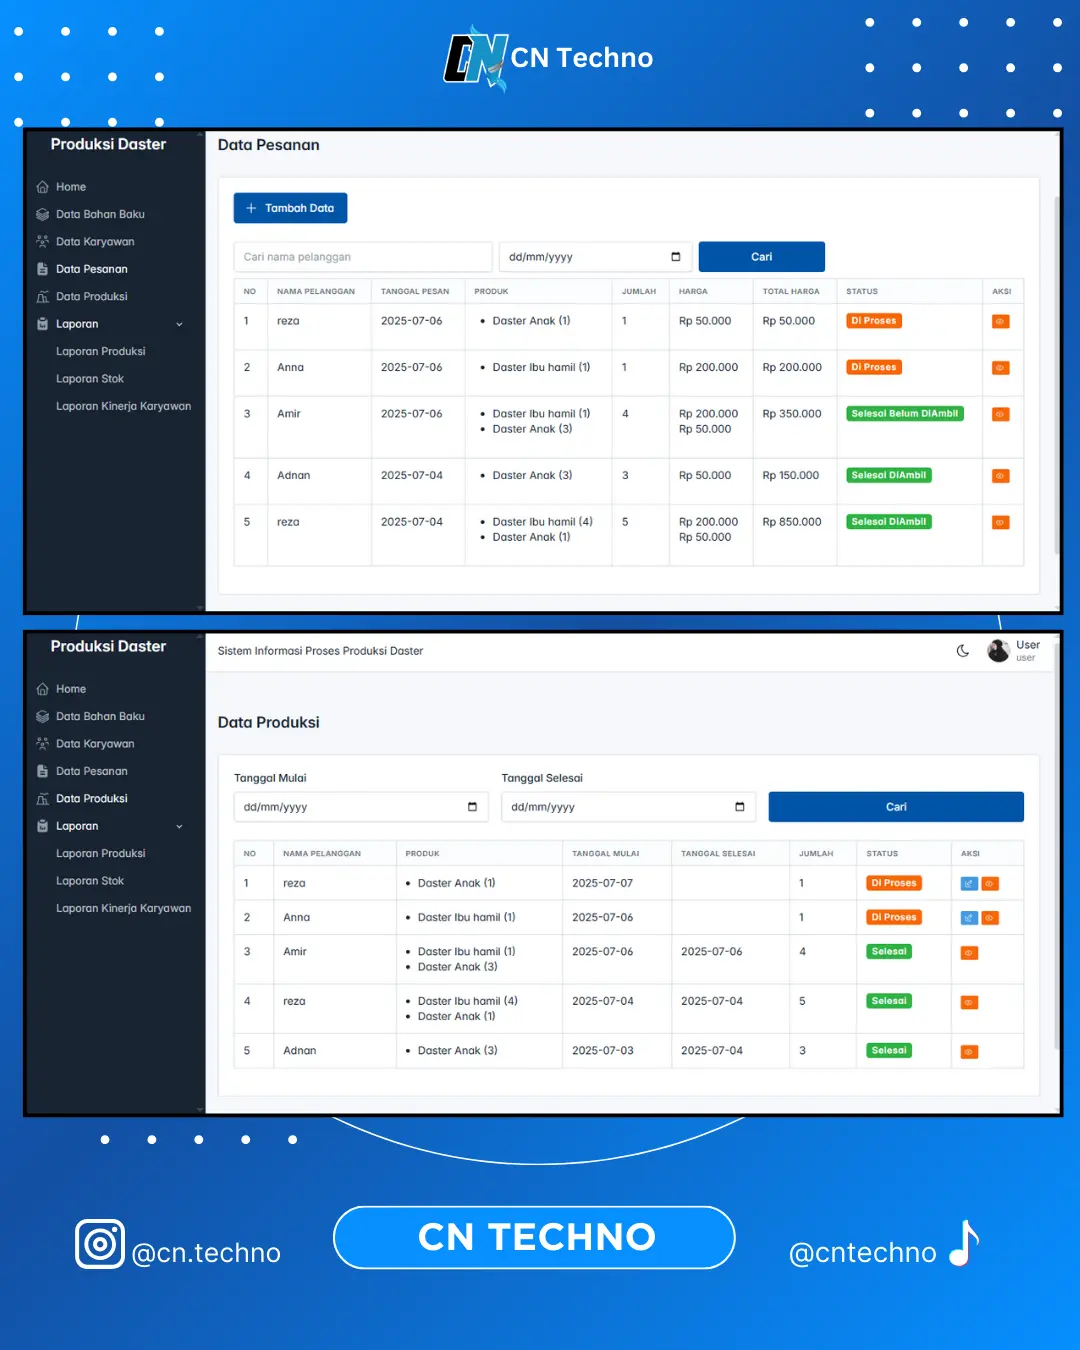This screenshot has height=1350, width=1080.
Task: View details of Amir's order in Data Pesanan
Action: click(1000, 414)
